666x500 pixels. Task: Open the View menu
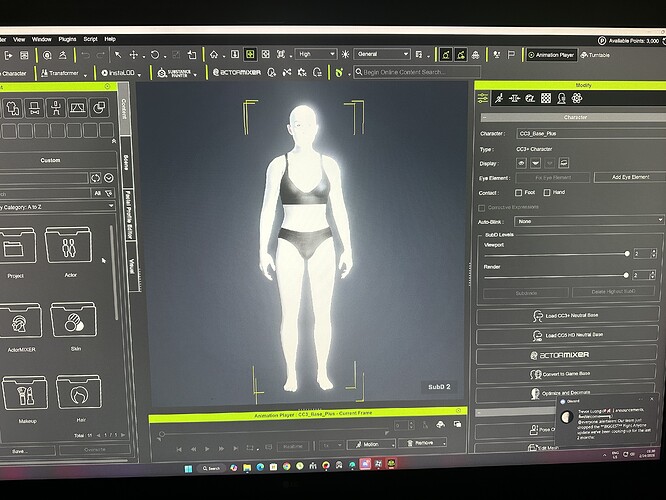[x=19, y=40]
